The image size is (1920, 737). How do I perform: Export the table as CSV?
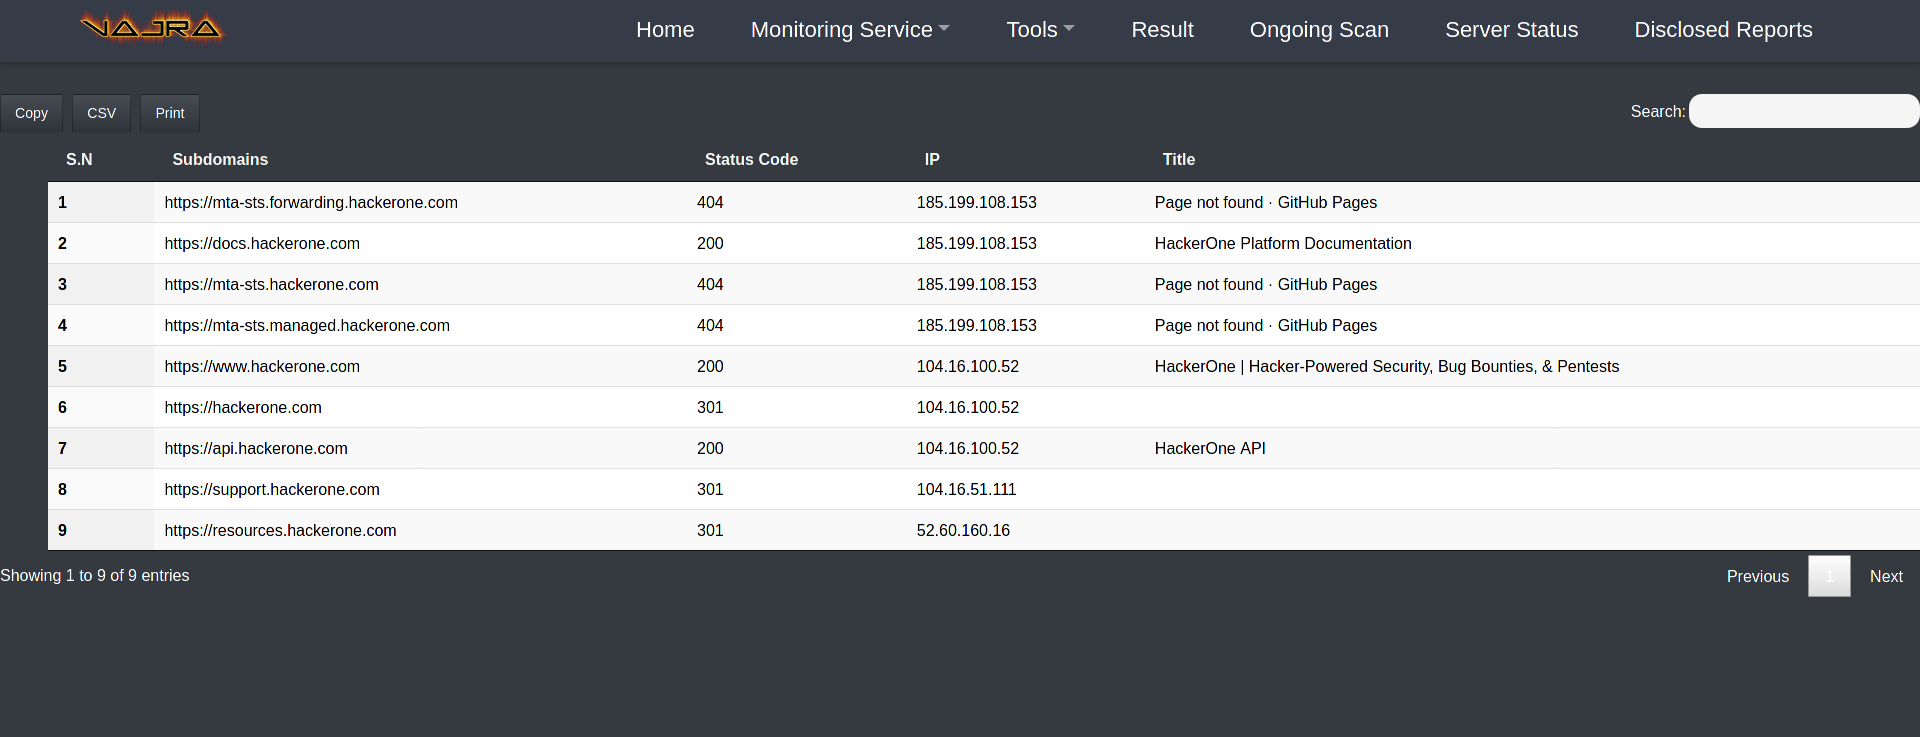[101, 113]
